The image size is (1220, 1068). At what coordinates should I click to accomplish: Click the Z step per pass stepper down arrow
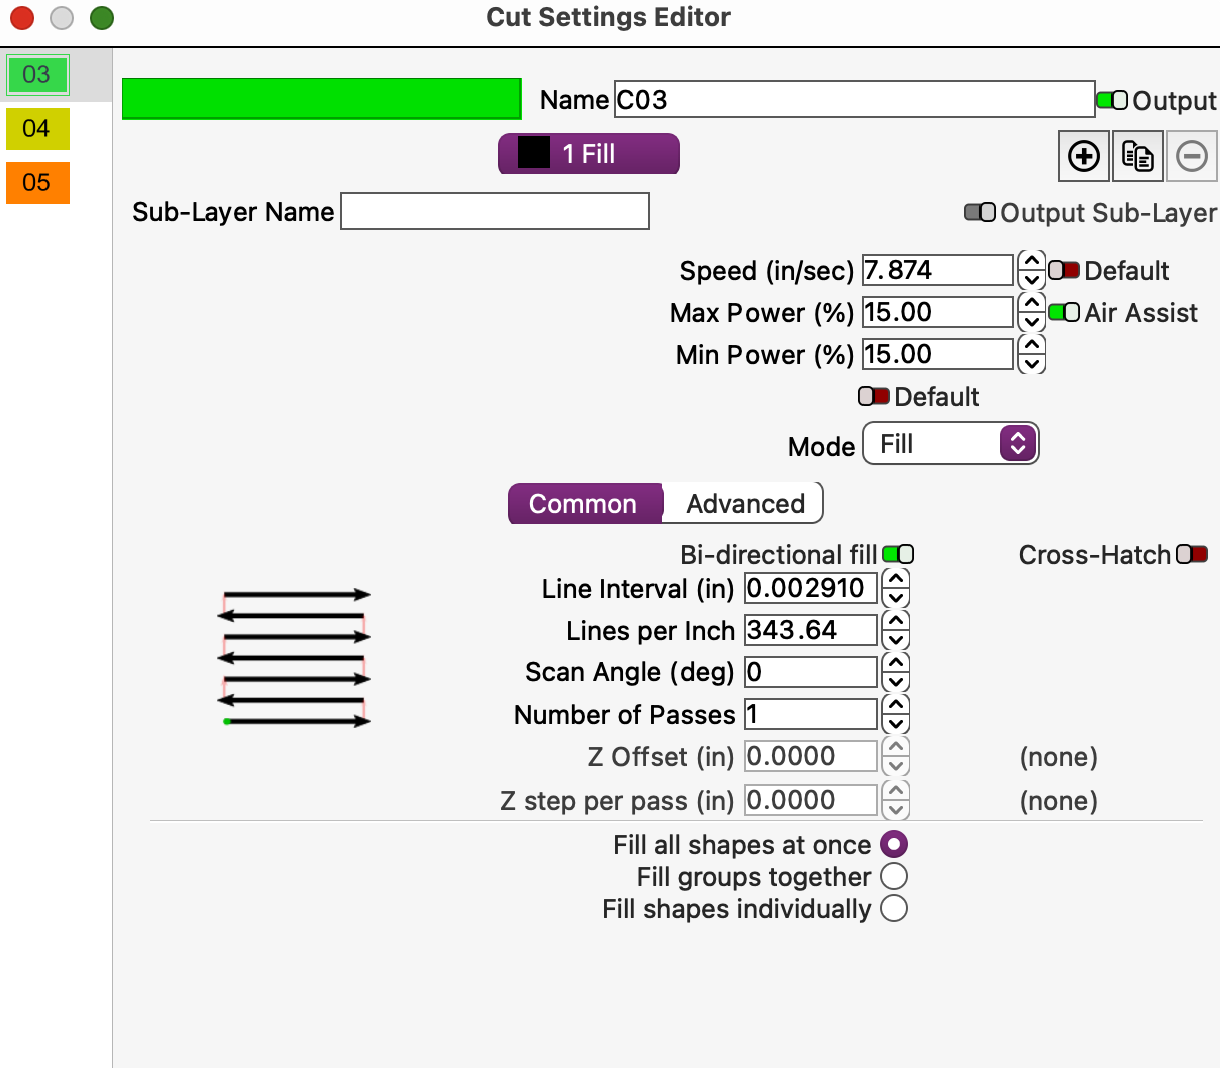pos(896,810)
